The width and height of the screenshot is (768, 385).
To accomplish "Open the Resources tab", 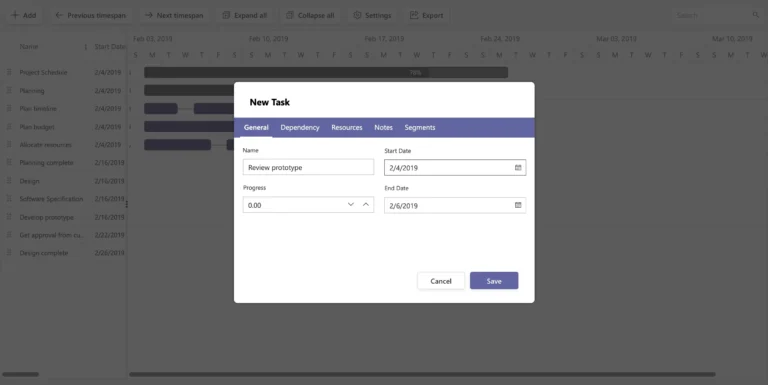I will [347, 127].
